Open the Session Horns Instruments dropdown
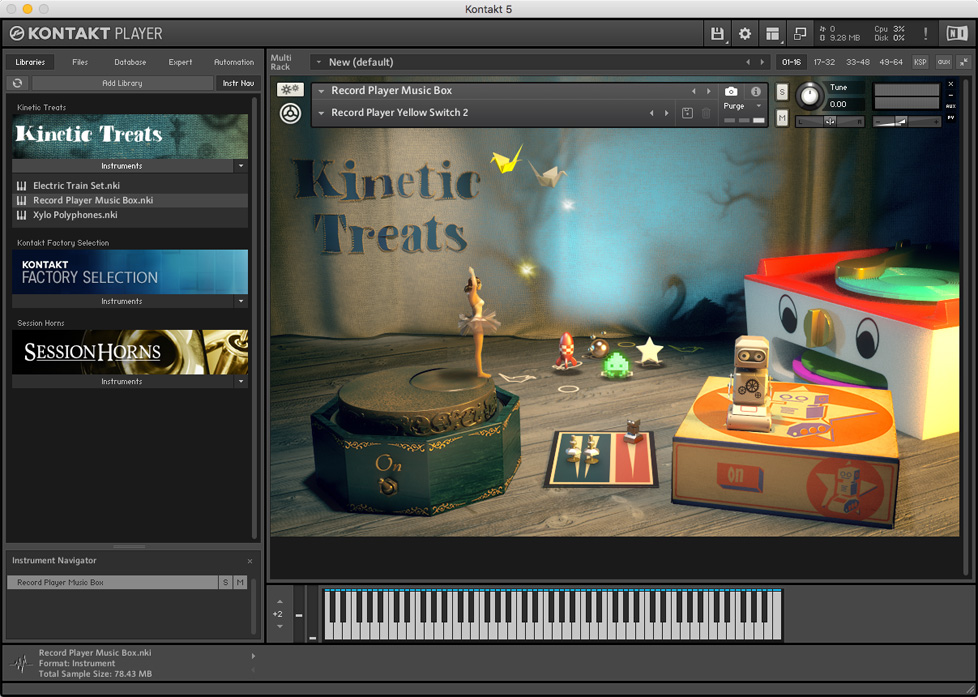978x697 pixels. pyautogui.click(x=240, y=381)
